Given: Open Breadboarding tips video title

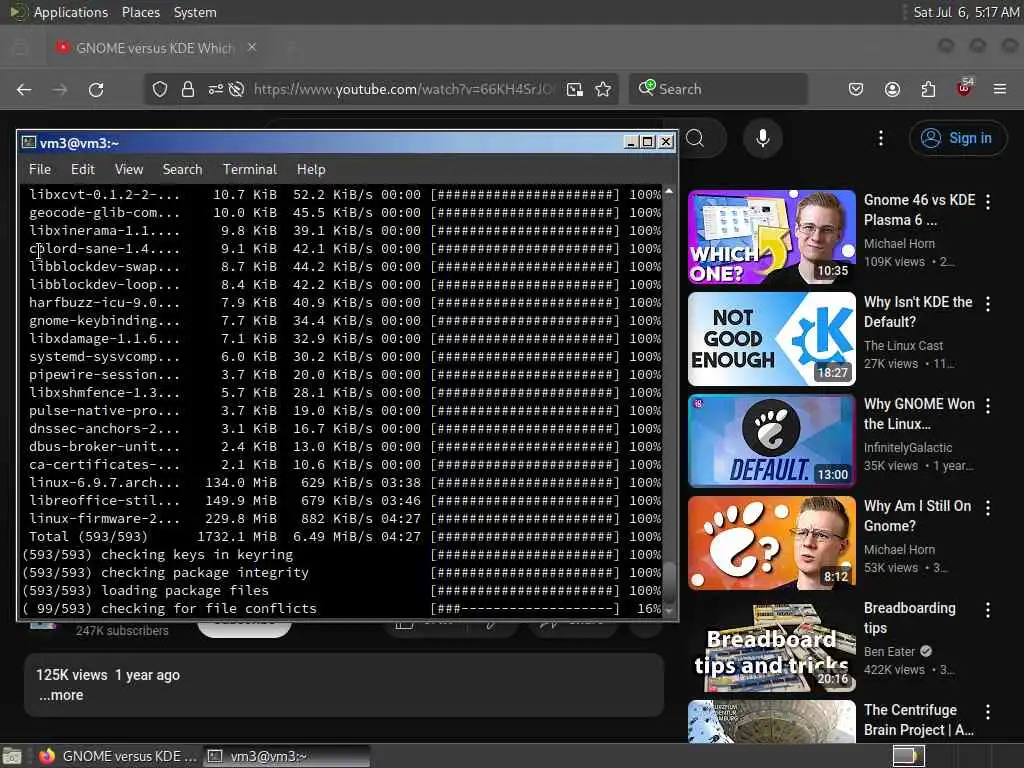Looking at the screenshot, I should coord(910,618).
